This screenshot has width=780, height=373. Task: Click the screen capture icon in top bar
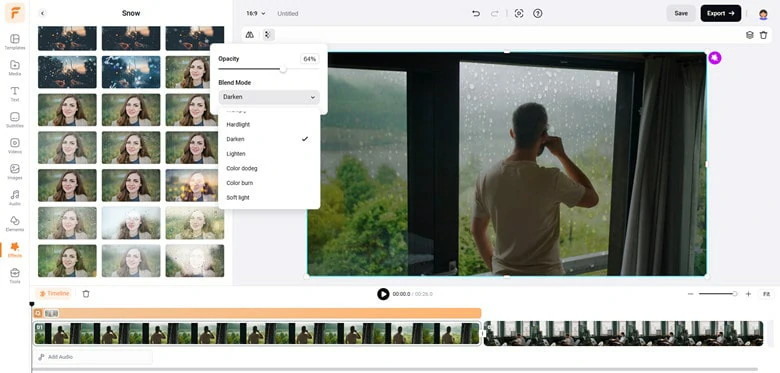[x=519, y=13]
